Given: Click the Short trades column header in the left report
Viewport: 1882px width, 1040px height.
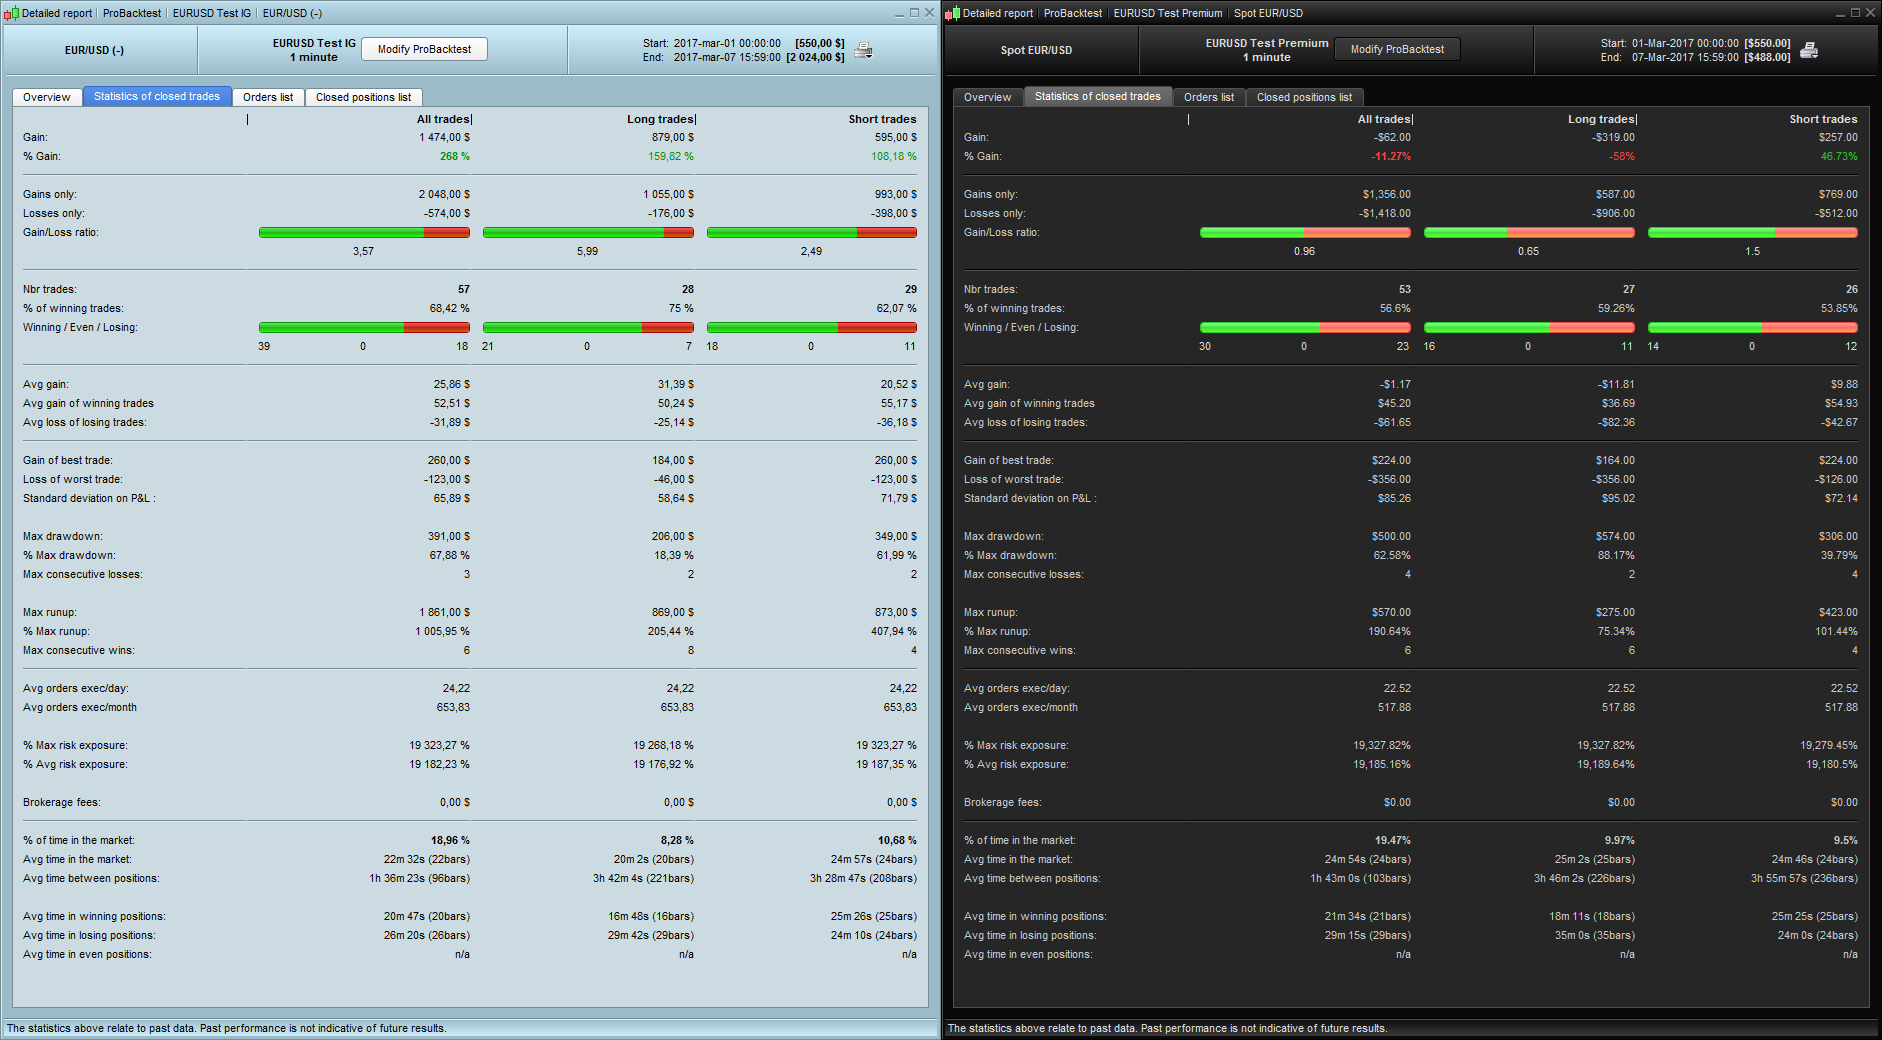Looking at the screenshot, I should (x=882, y=118).
